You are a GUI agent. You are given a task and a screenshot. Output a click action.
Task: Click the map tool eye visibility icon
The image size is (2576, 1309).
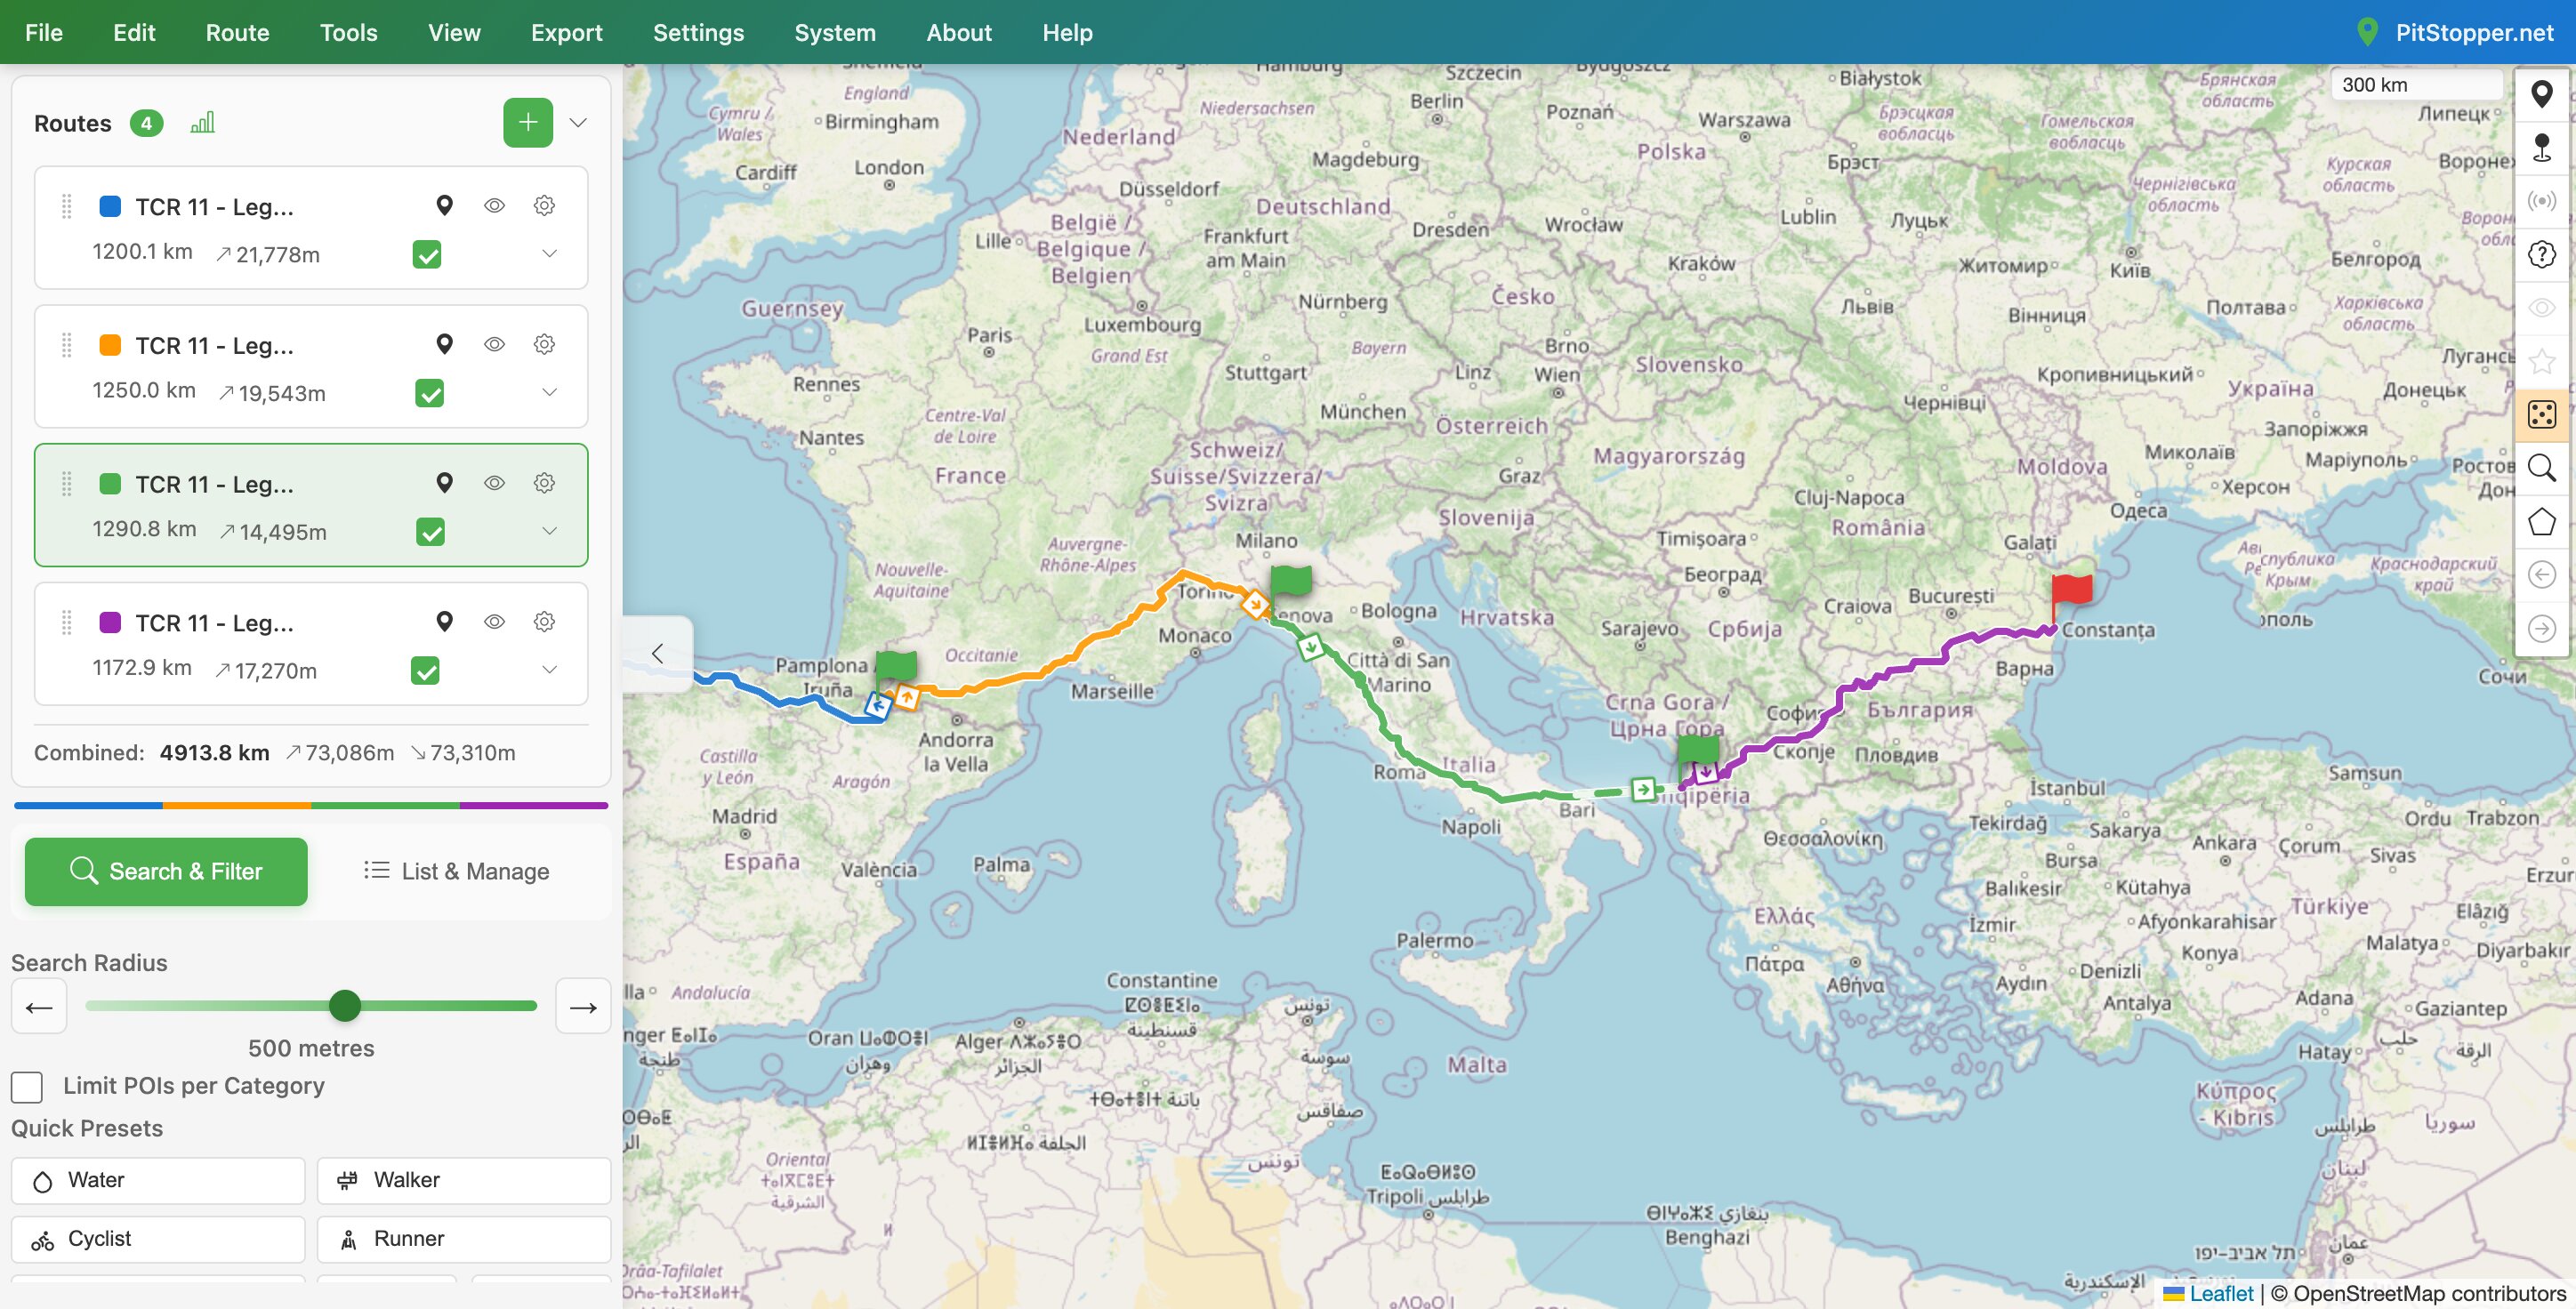coord(2541,308)
